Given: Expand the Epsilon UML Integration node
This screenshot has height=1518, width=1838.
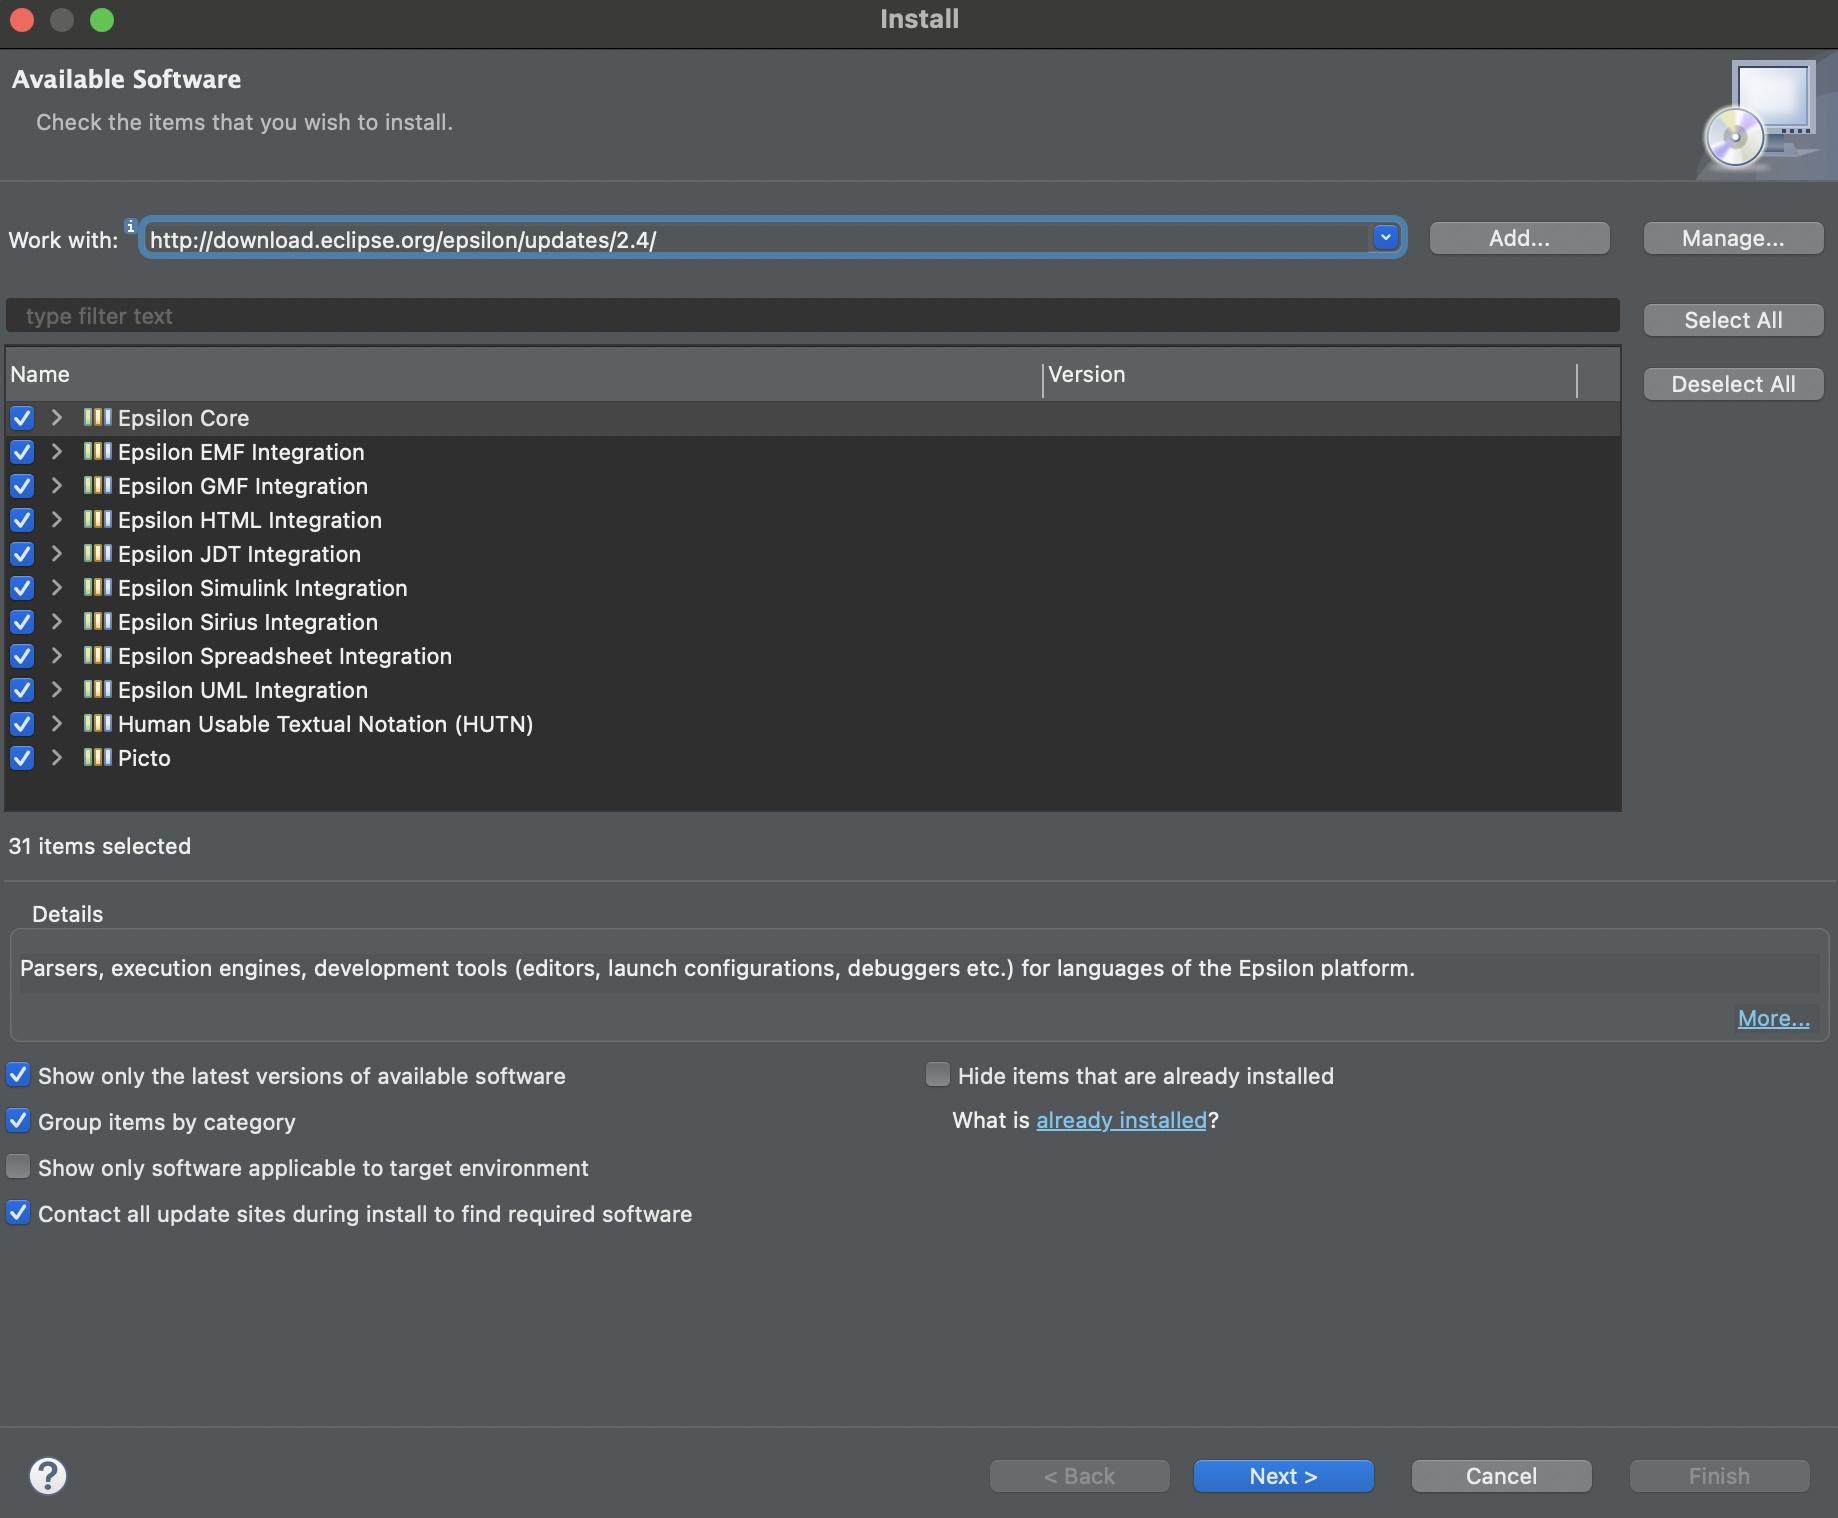Looking at the screenshot, I should click(57, 690).
